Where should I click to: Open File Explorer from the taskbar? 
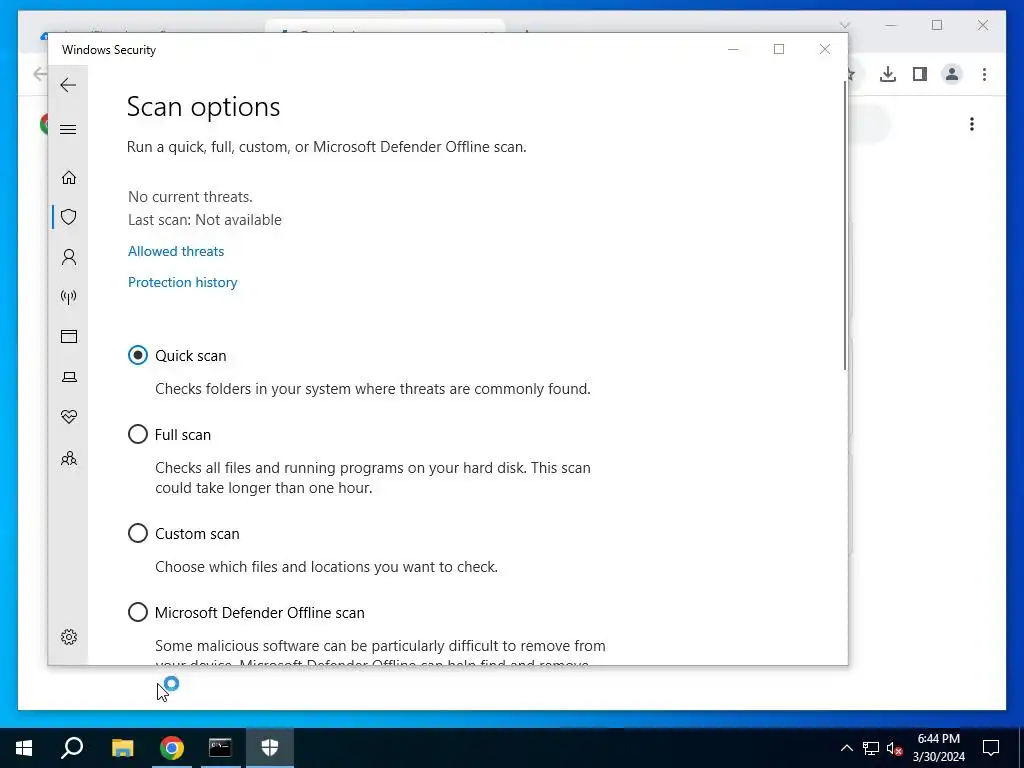pos(122,748)
